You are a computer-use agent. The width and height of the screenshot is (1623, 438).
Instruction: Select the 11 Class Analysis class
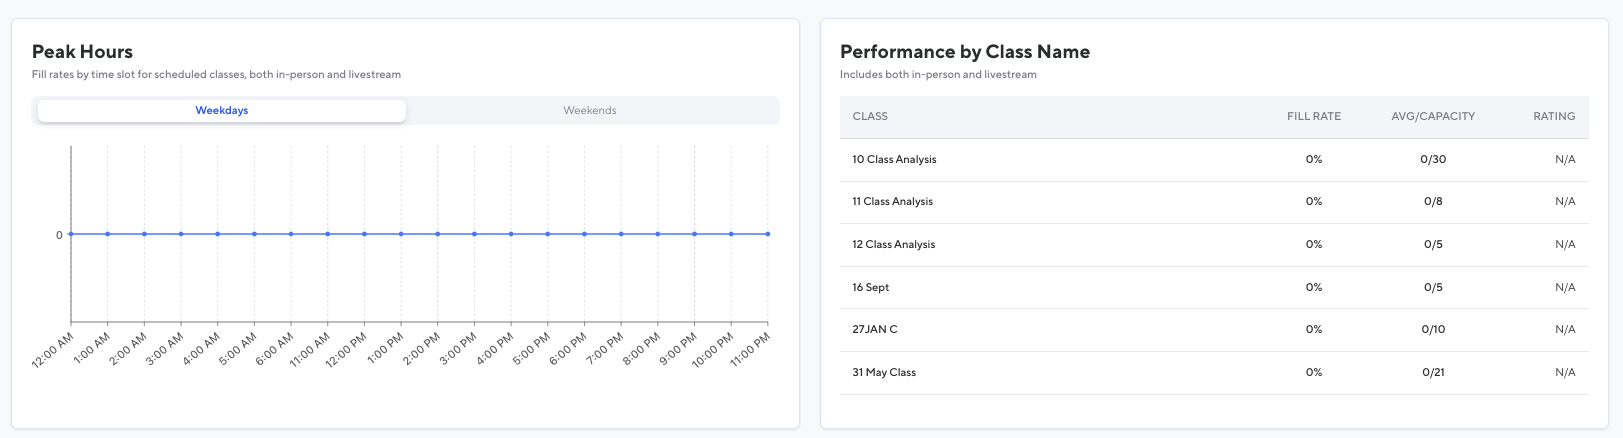[892, 202]
